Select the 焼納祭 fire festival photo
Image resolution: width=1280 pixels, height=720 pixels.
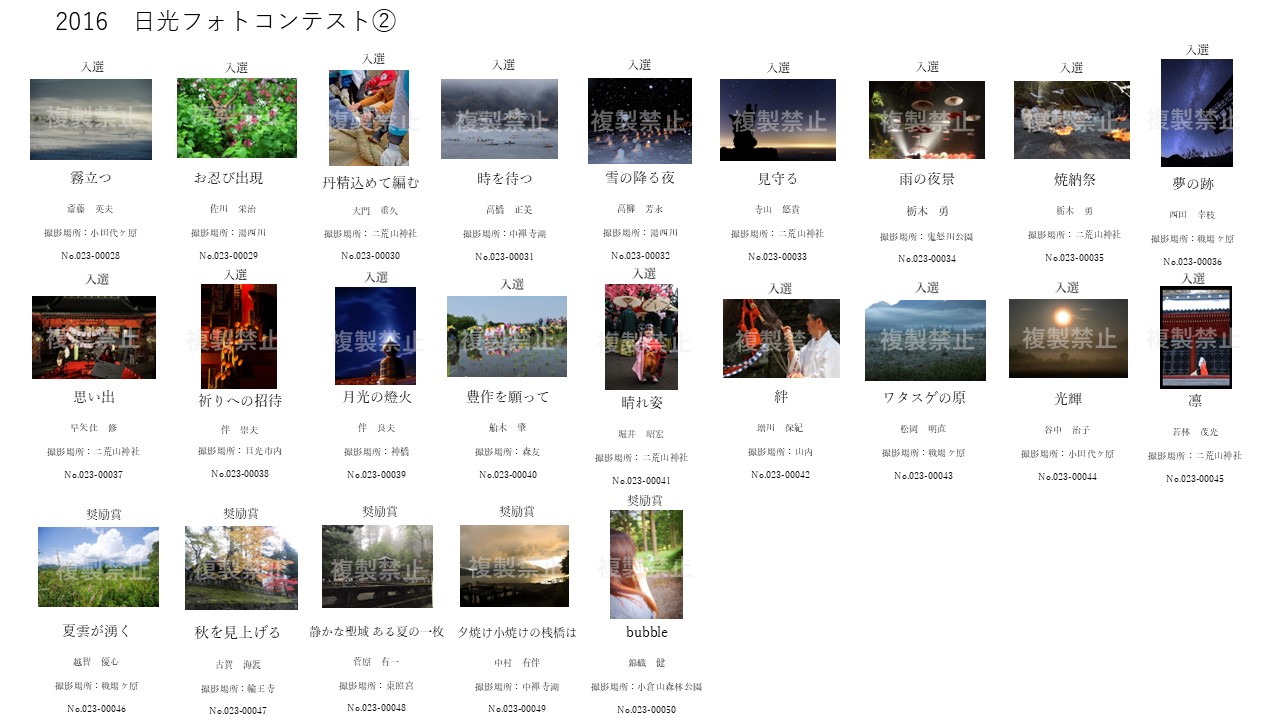(1071, 120)
